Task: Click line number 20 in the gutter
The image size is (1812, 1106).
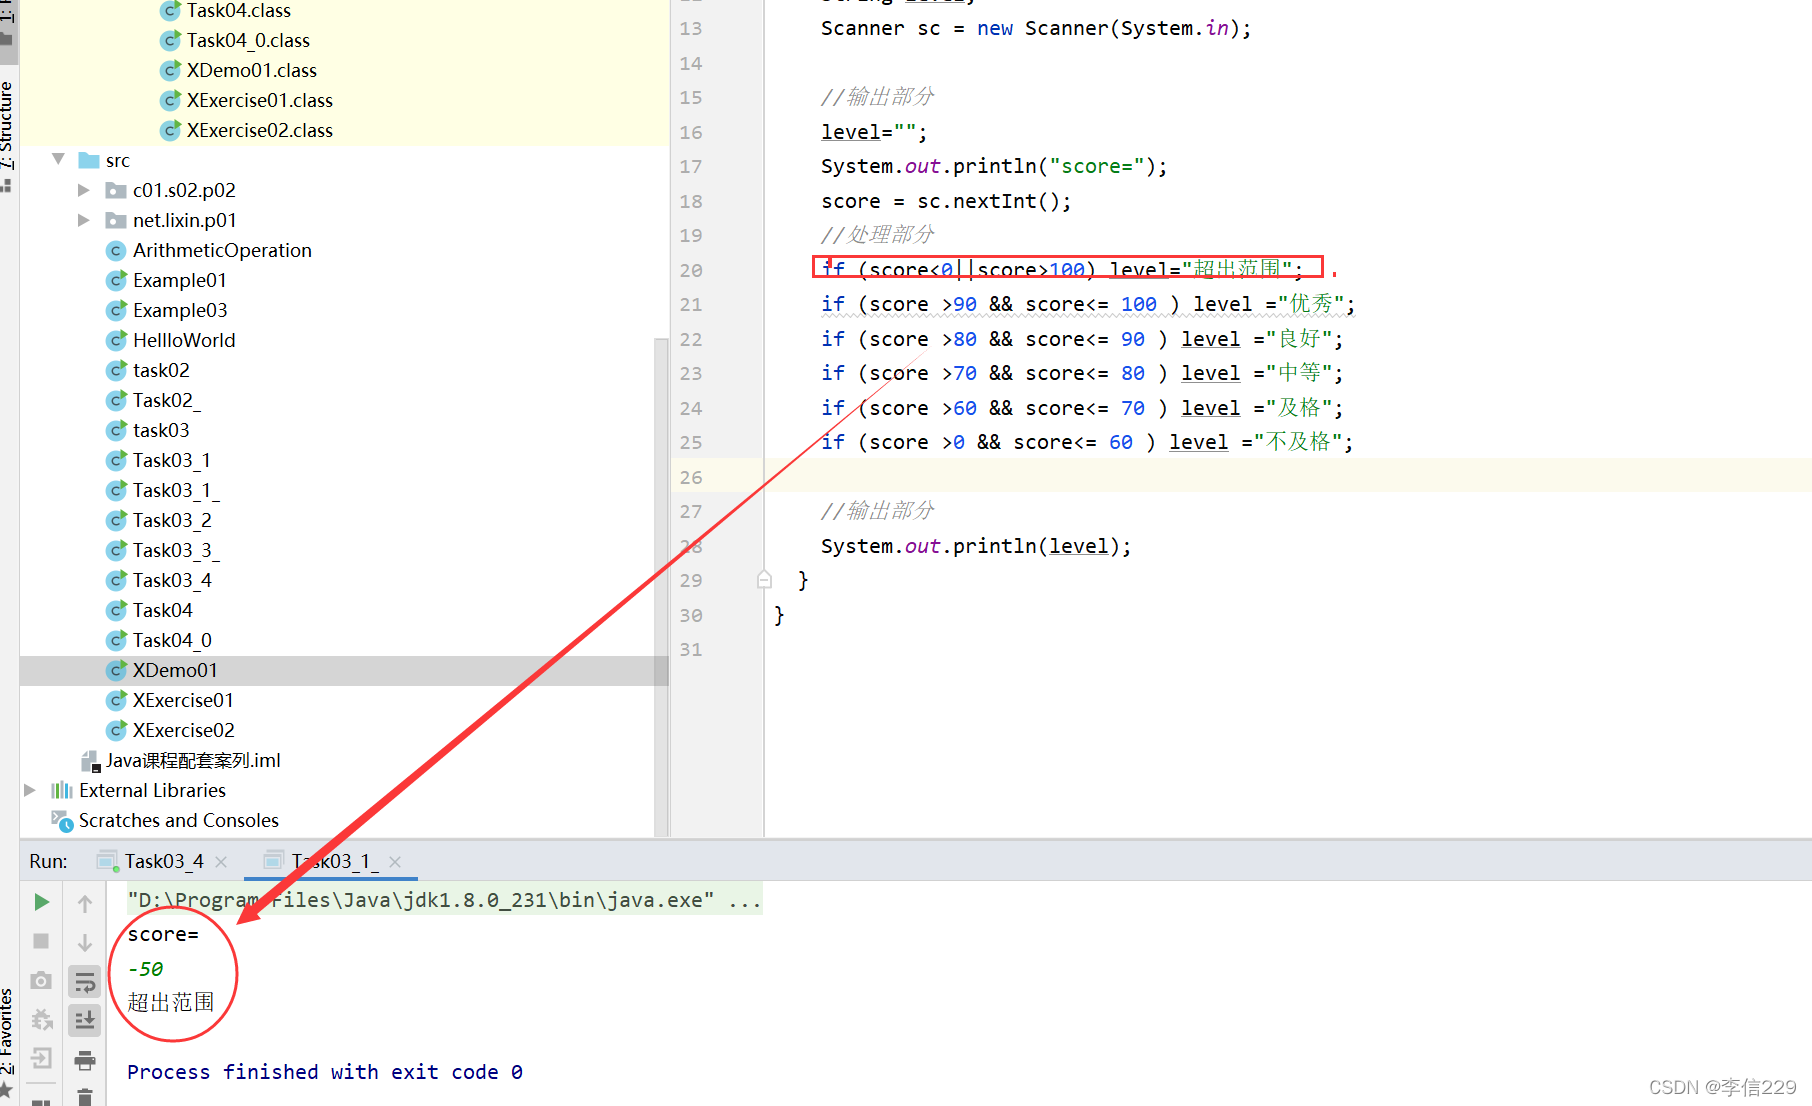Action: tap(691, 270)
